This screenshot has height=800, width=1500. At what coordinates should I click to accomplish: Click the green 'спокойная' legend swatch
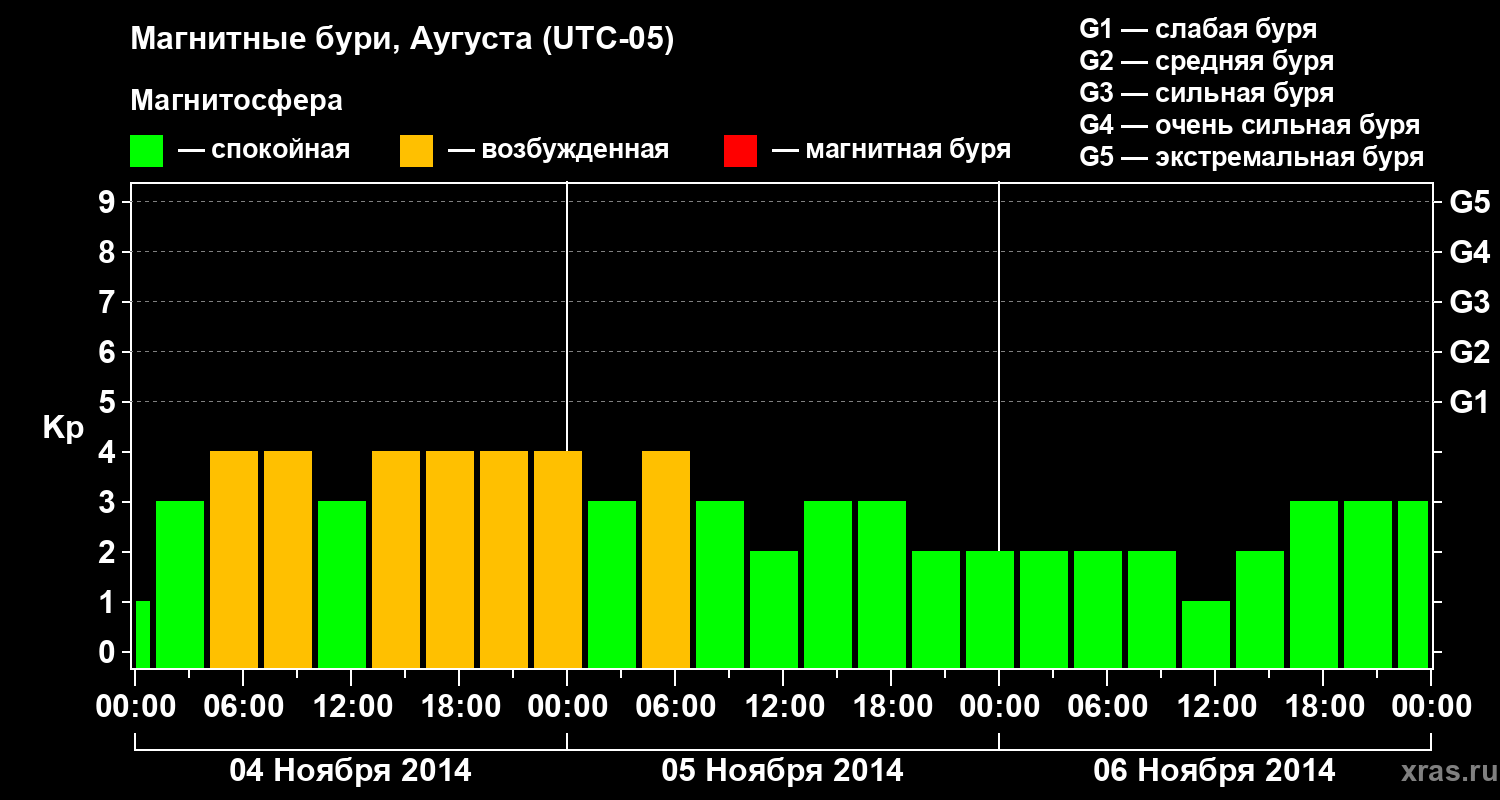[x=146, y=151]
